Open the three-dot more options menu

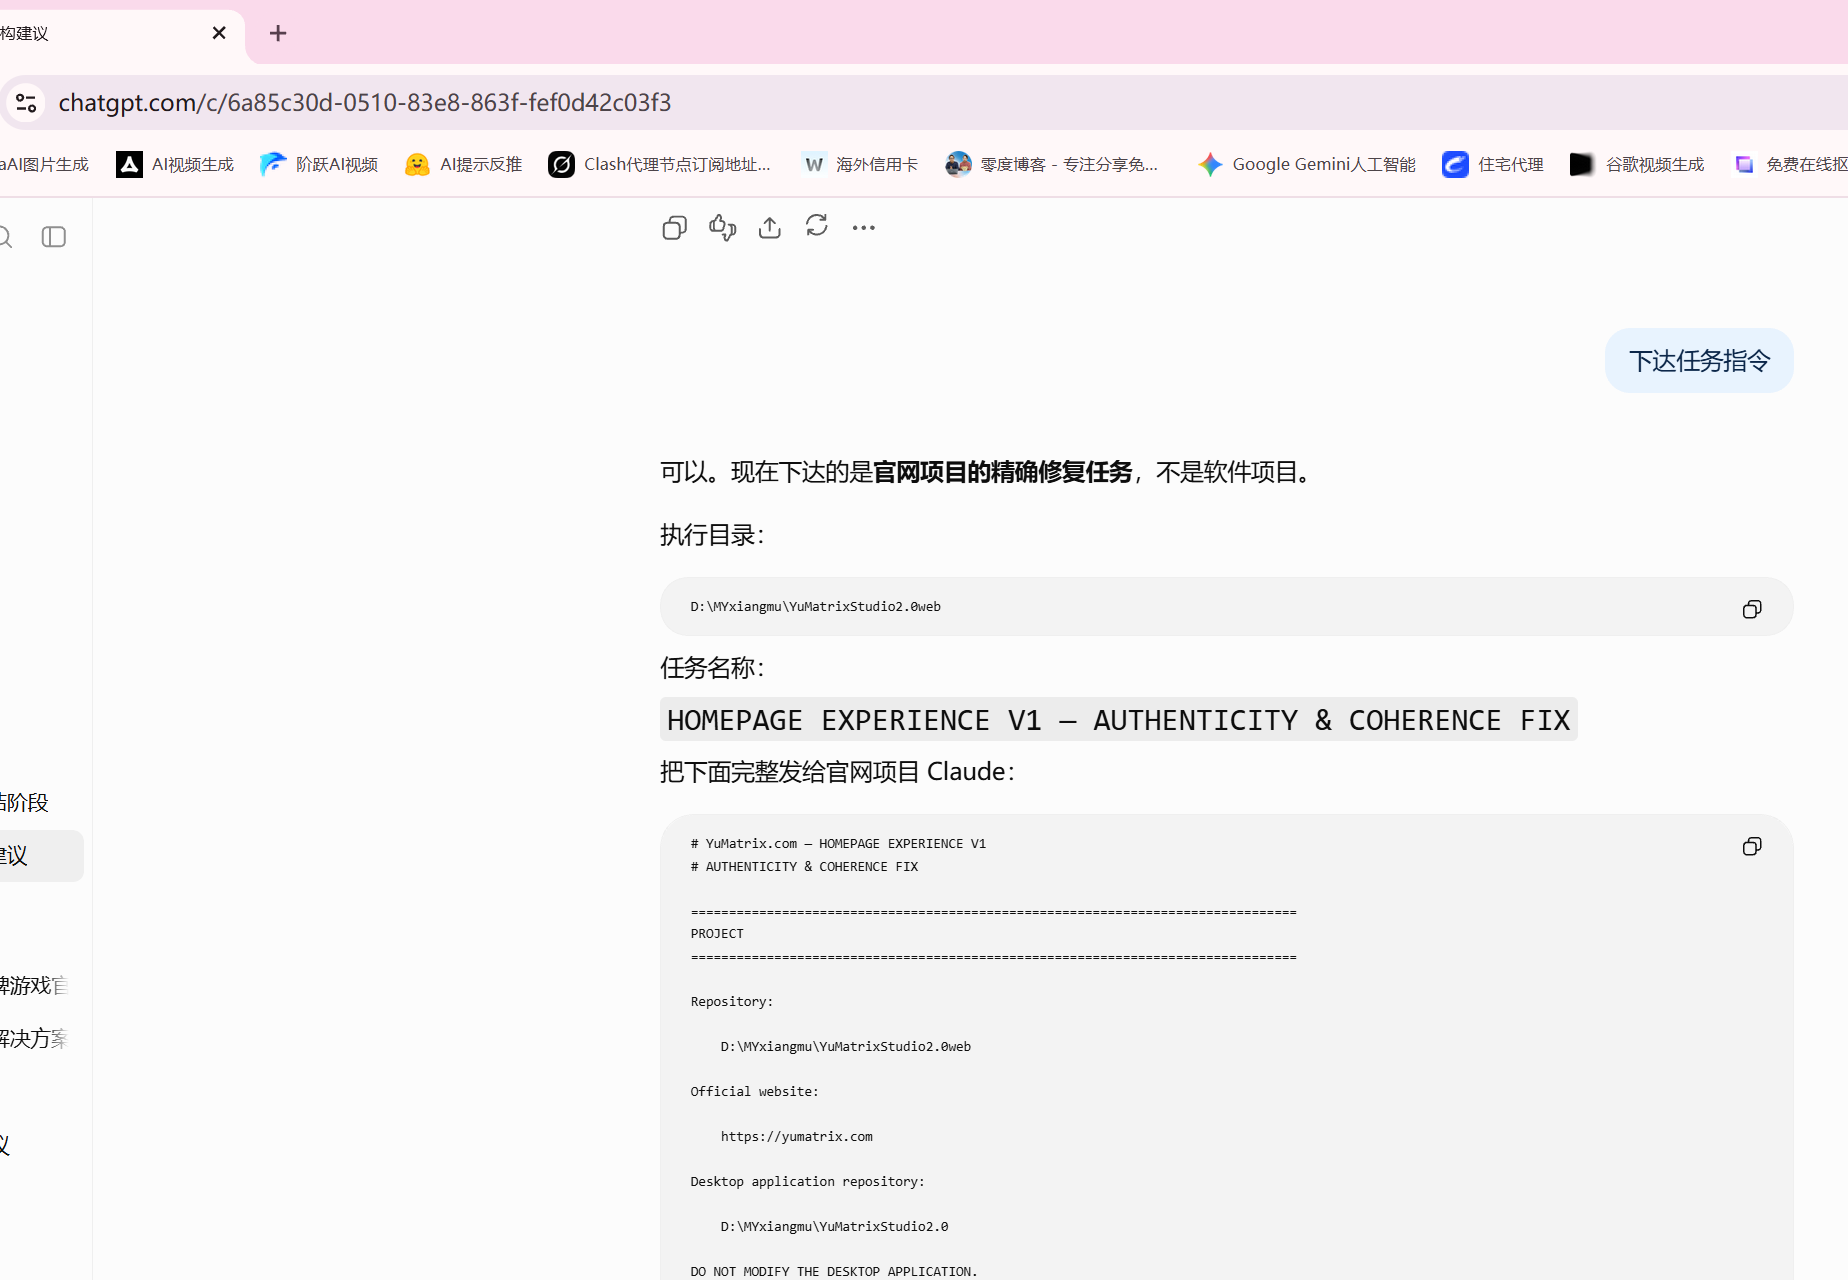tap(864, 228)
